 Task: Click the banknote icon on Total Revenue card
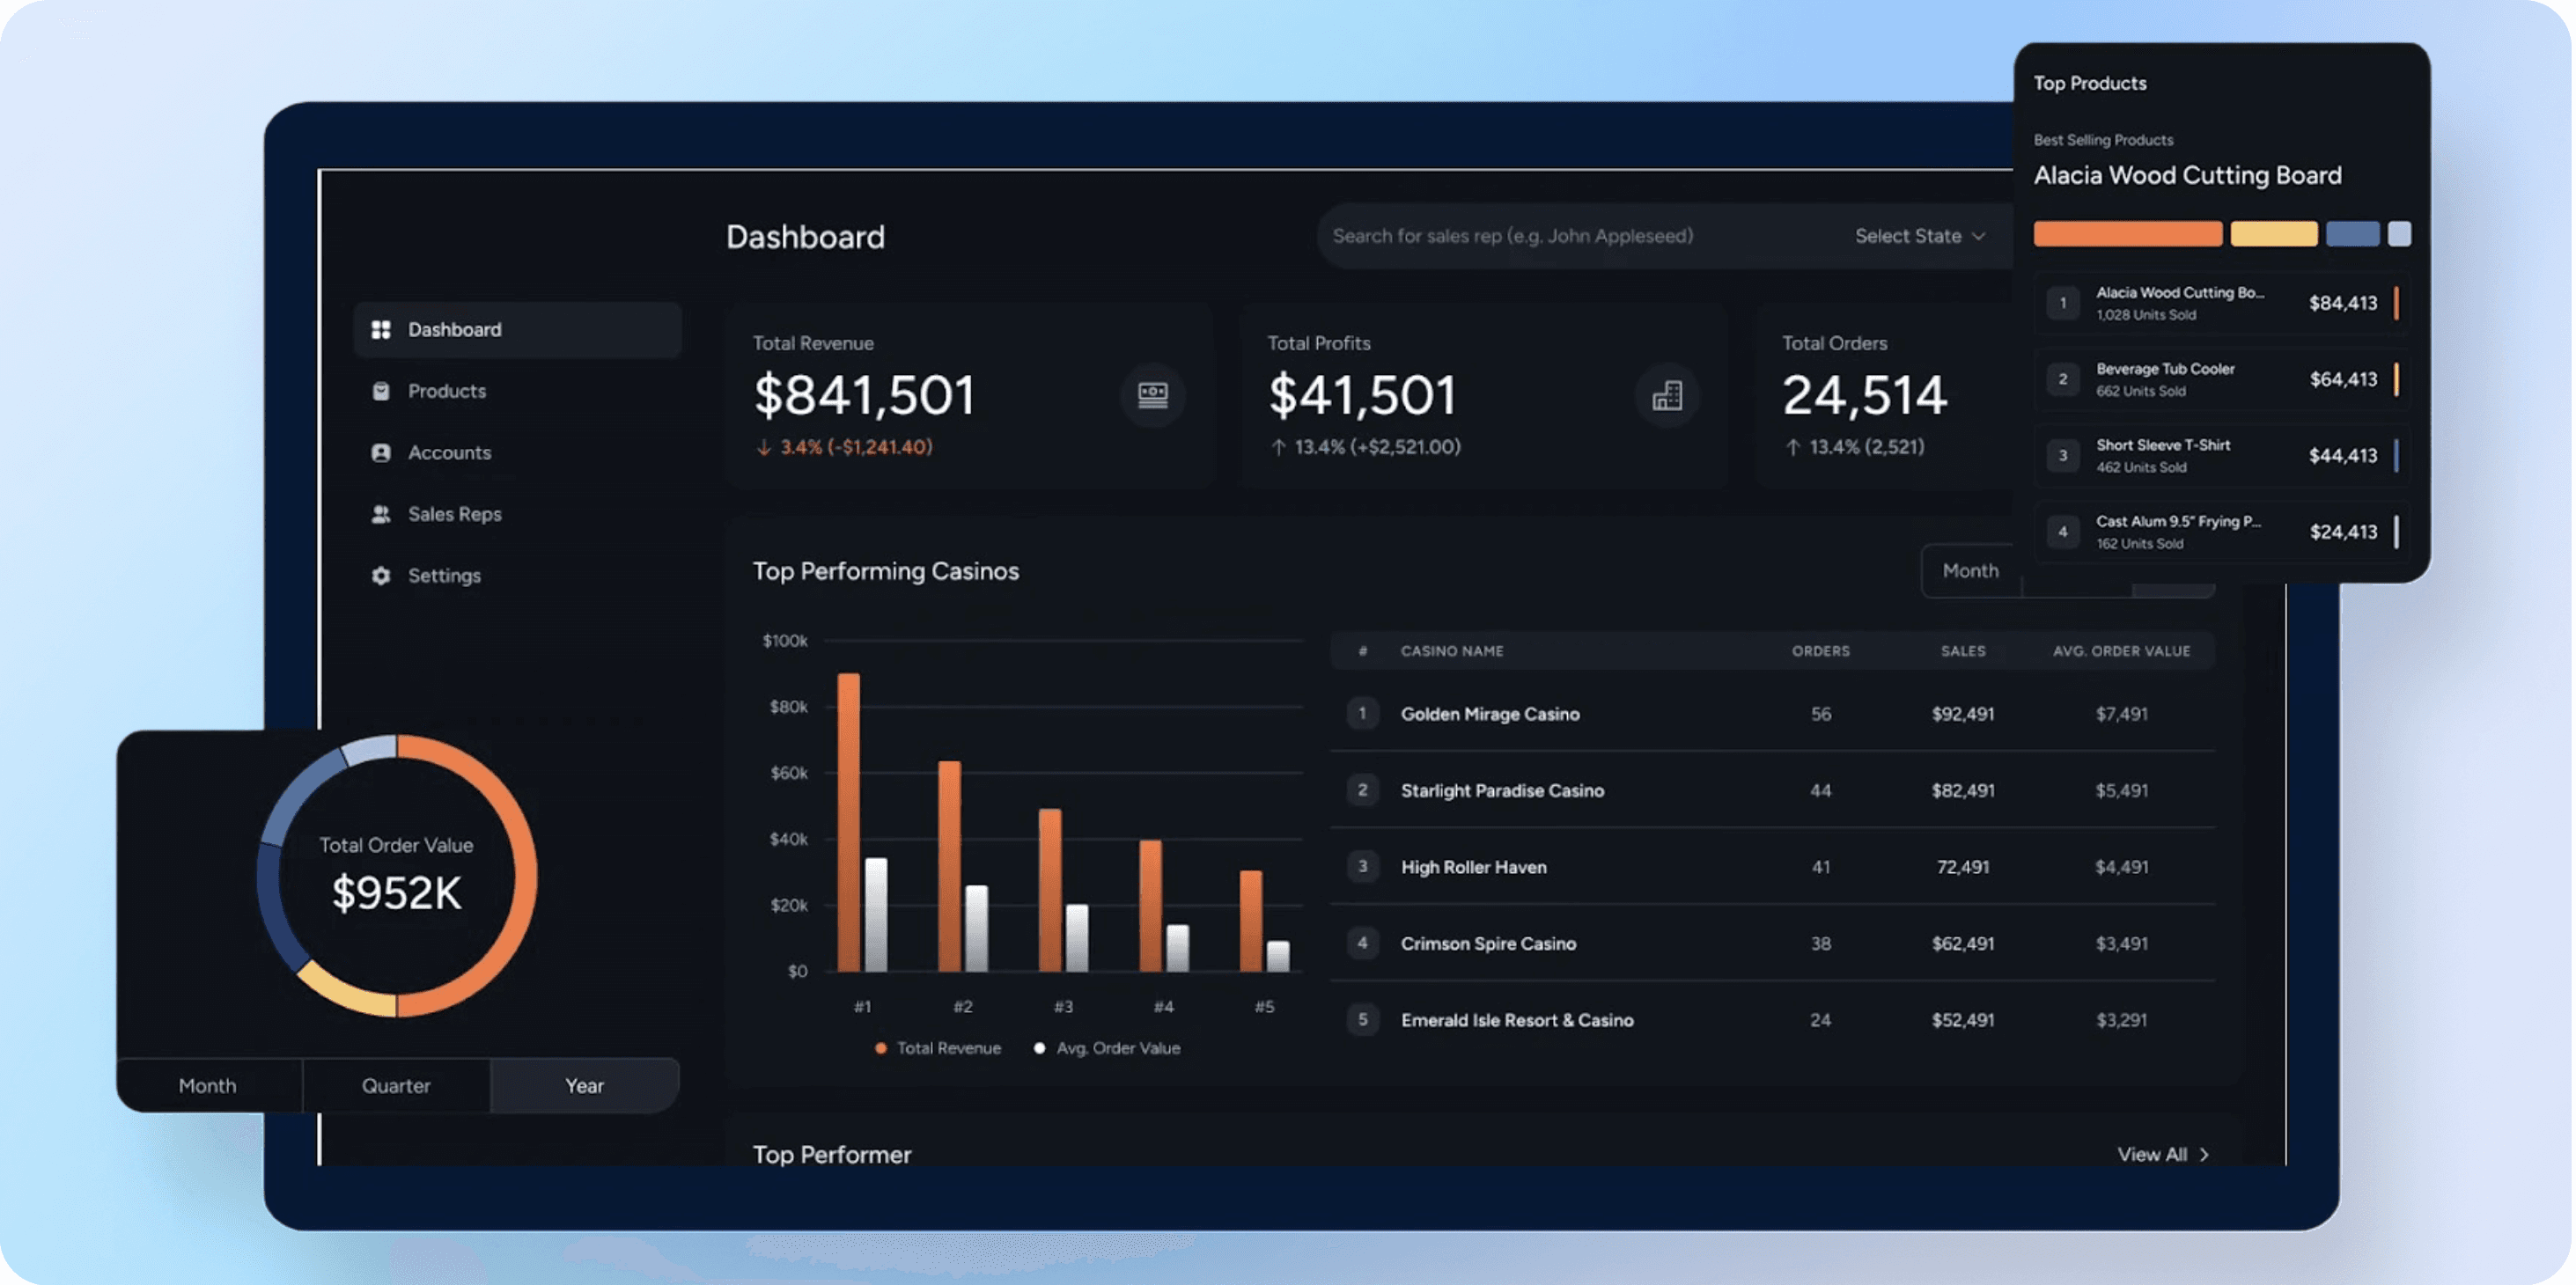click(x=1152, y=395)
